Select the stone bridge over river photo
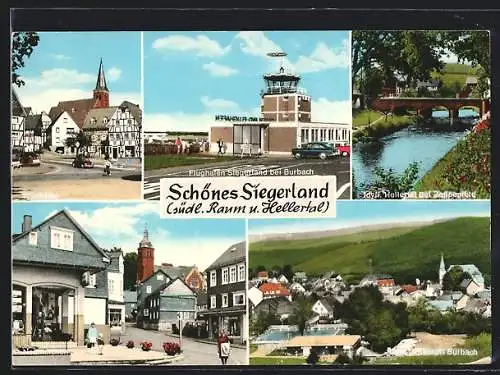The height and width of the screenshot is (375, 500). [421, 115]
